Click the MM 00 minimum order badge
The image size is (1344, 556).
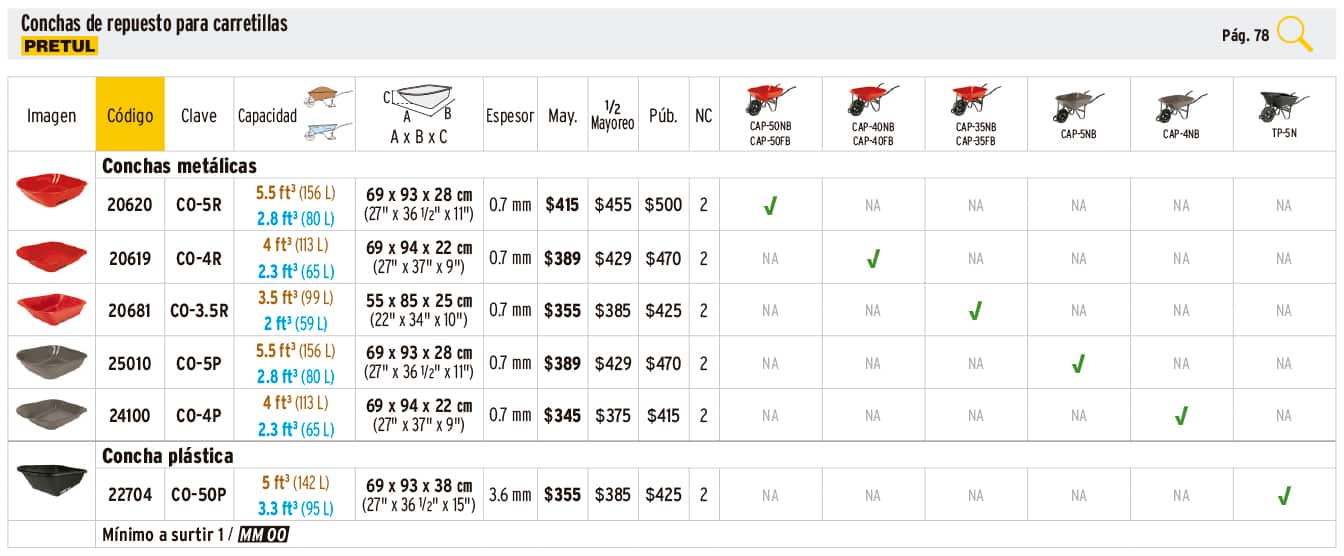[x=263, y=535]
